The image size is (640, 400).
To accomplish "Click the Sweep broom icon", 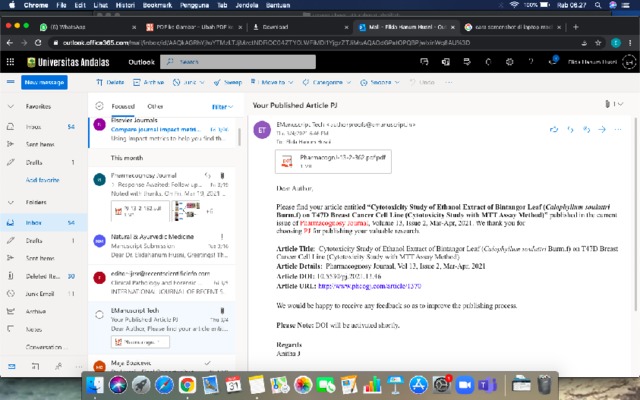I will [217, 82].
